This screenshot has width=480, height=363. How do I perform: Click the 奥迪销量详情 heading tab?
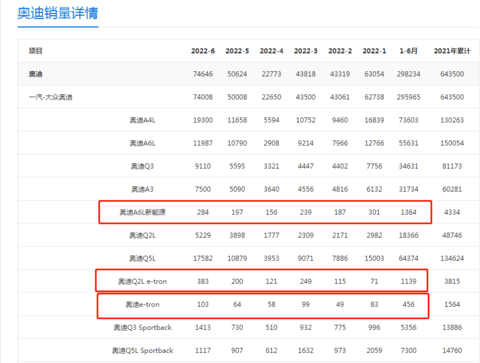(58, 14)
